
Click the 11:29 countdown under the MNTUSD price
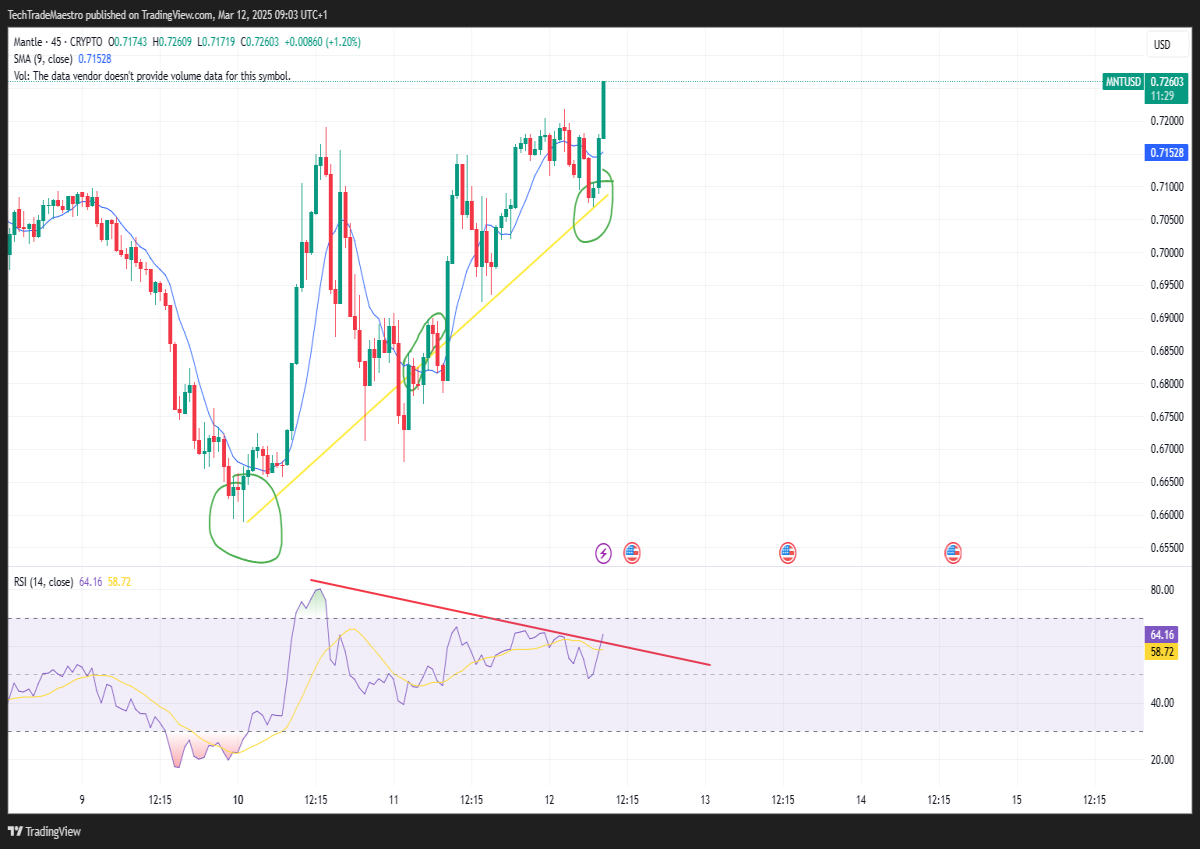click(x=1162, y=96)
